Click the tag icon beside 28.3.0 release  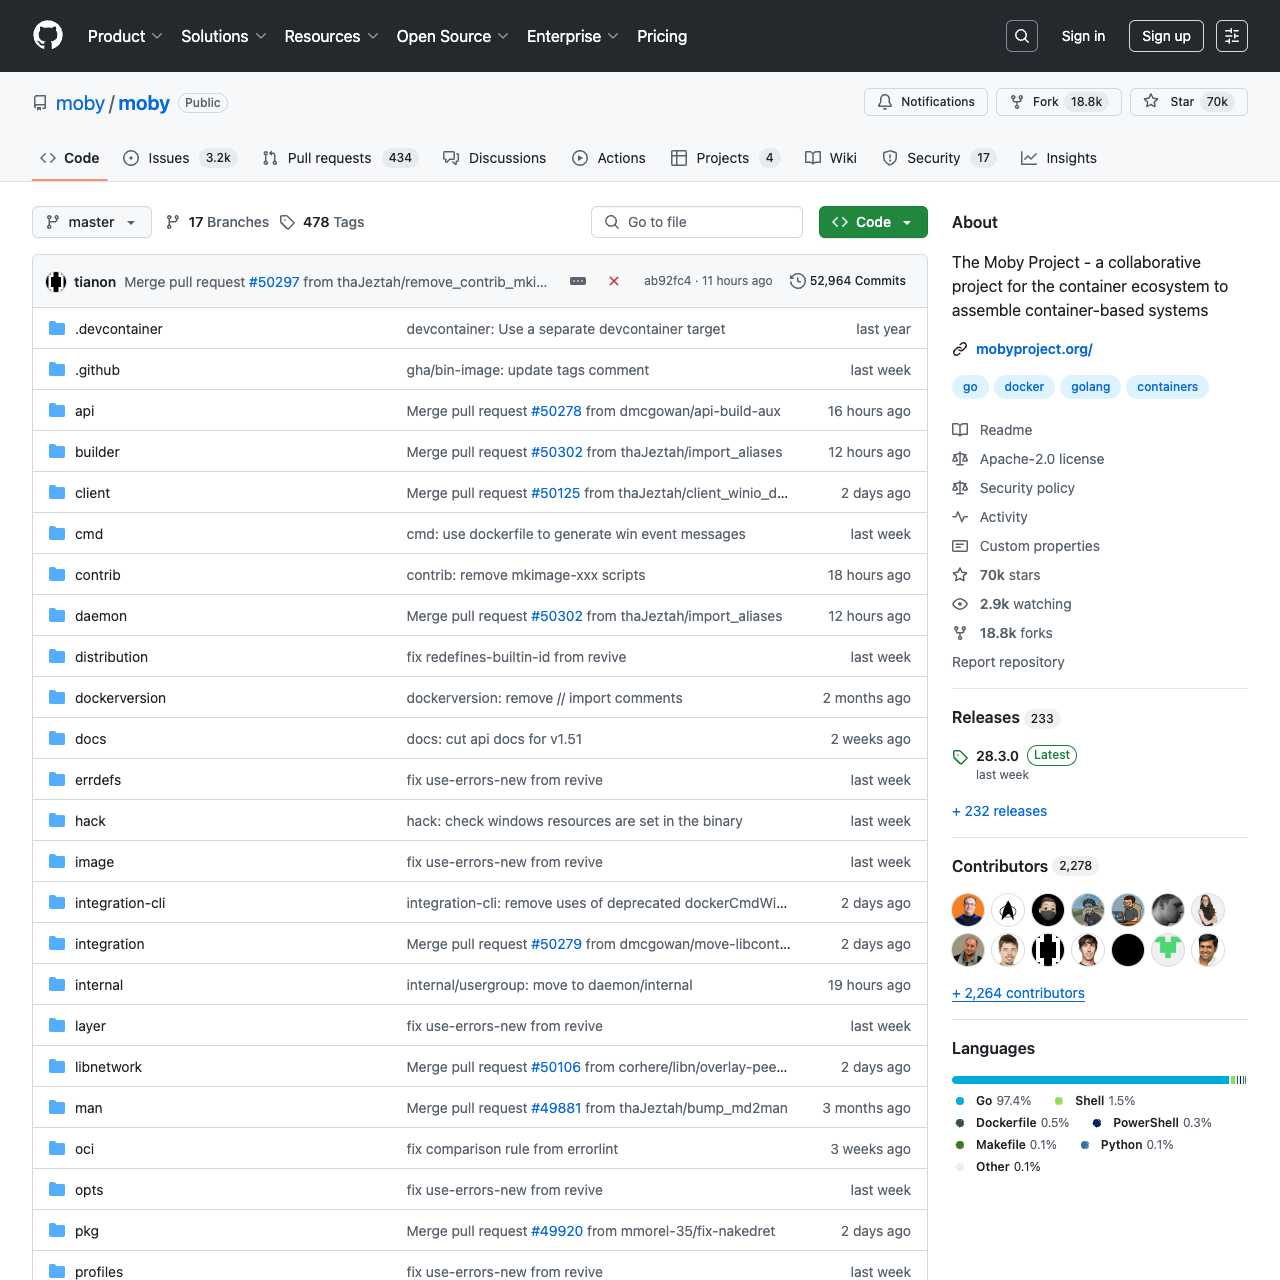click(960, 757)
